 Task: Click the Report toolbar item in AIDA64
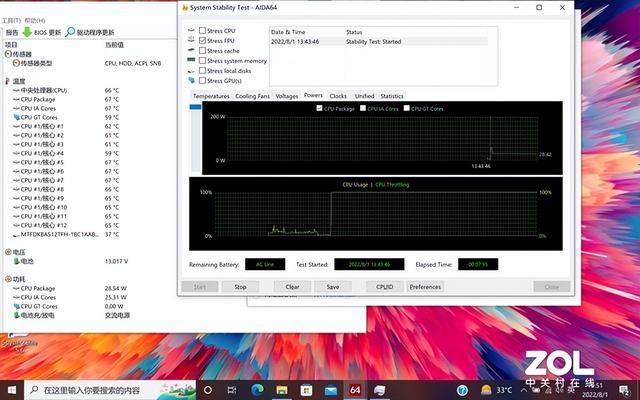[12, 32]
